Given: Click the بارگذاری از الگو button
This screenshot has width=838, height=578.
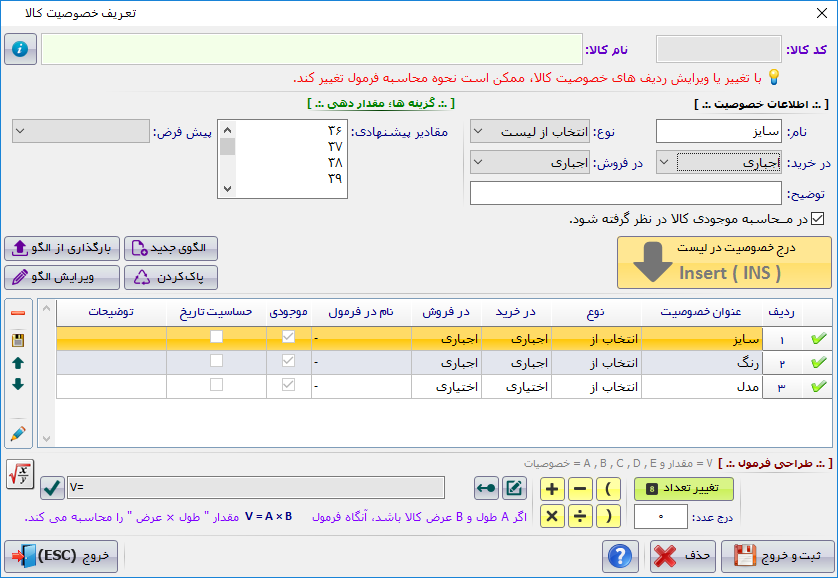Looking at the screenshot, I should [x=62, y=248].
